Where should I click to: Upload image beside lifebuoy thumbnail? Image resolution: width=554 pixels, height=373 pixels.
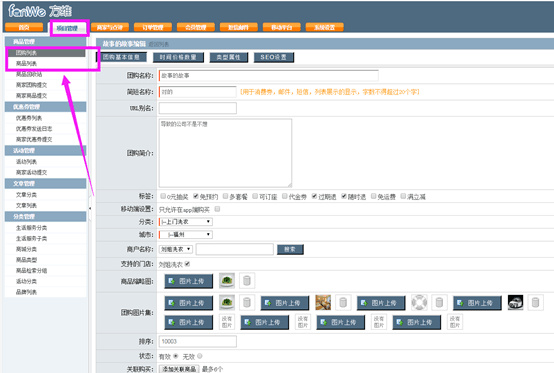(381, 303)
